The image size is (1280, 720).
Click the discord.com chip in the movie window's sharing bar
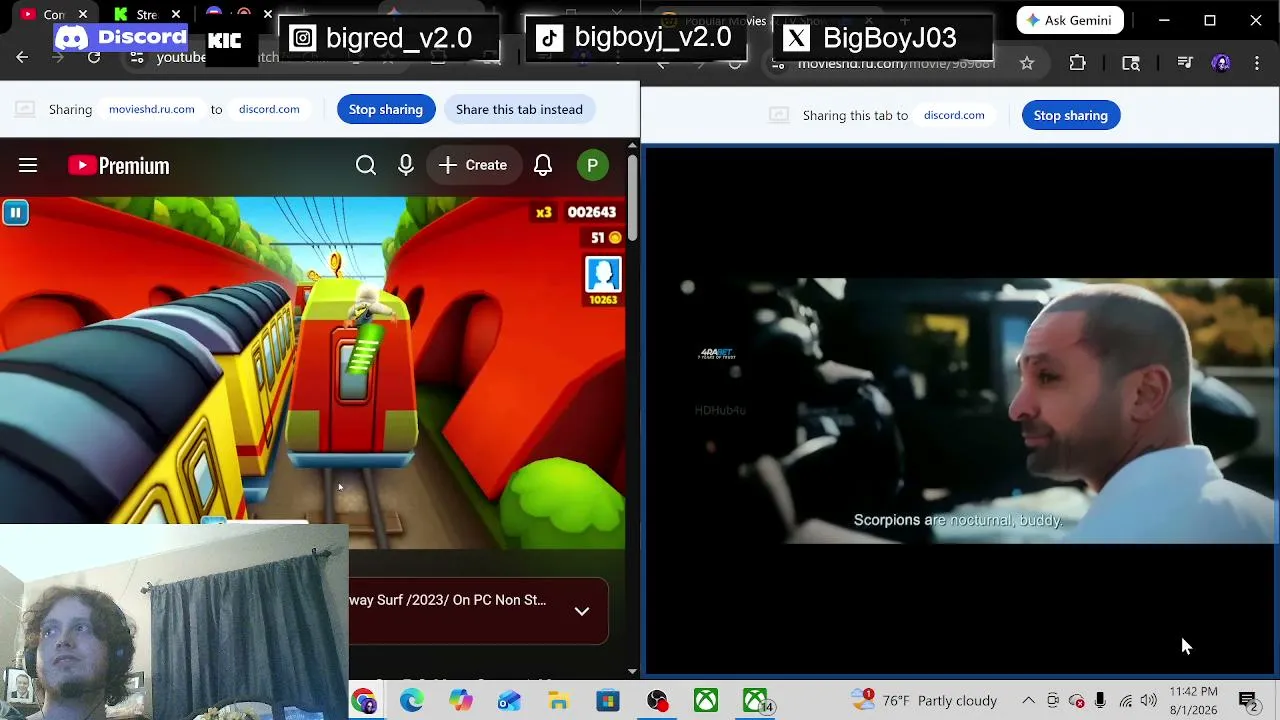pyautogui.click(x=954, y=115)
